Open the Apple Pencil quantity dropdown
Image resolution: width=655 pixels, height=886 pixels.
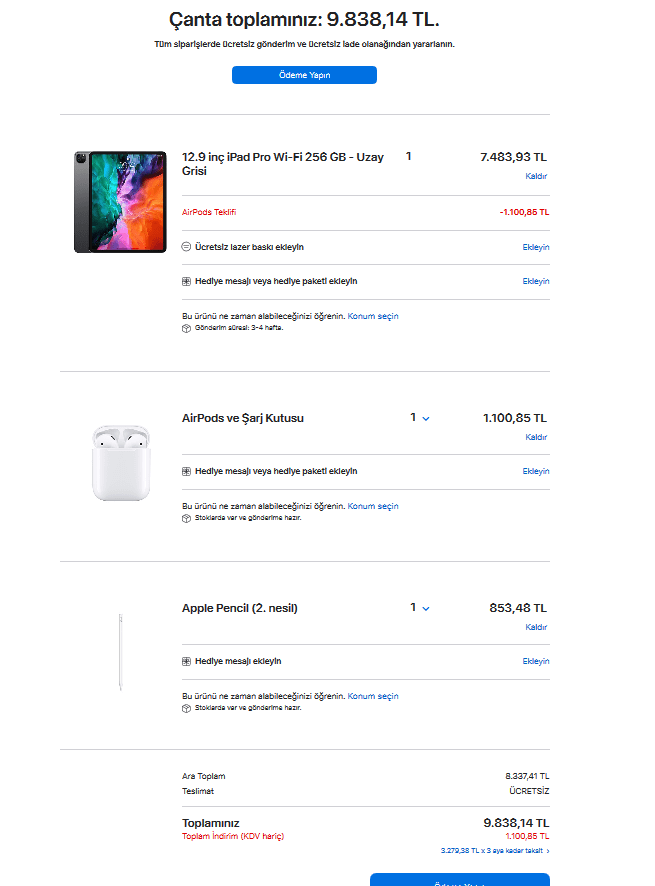[420, 608]
